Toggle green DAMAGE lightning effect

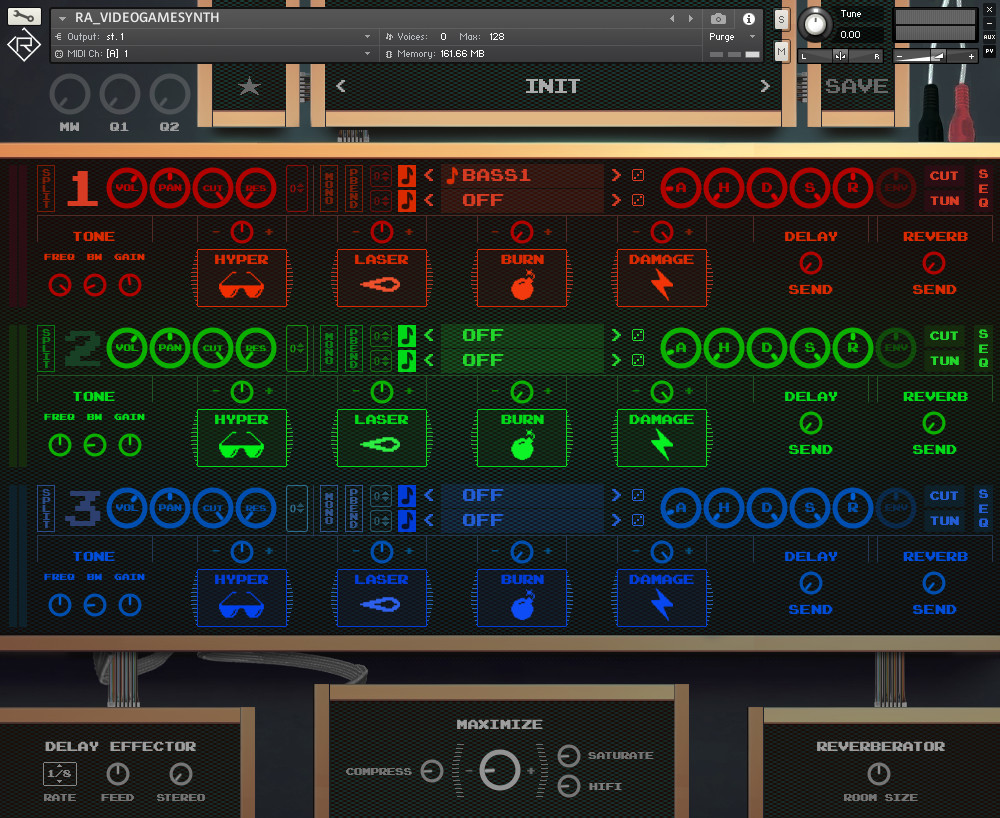click(x=662, y=438)
